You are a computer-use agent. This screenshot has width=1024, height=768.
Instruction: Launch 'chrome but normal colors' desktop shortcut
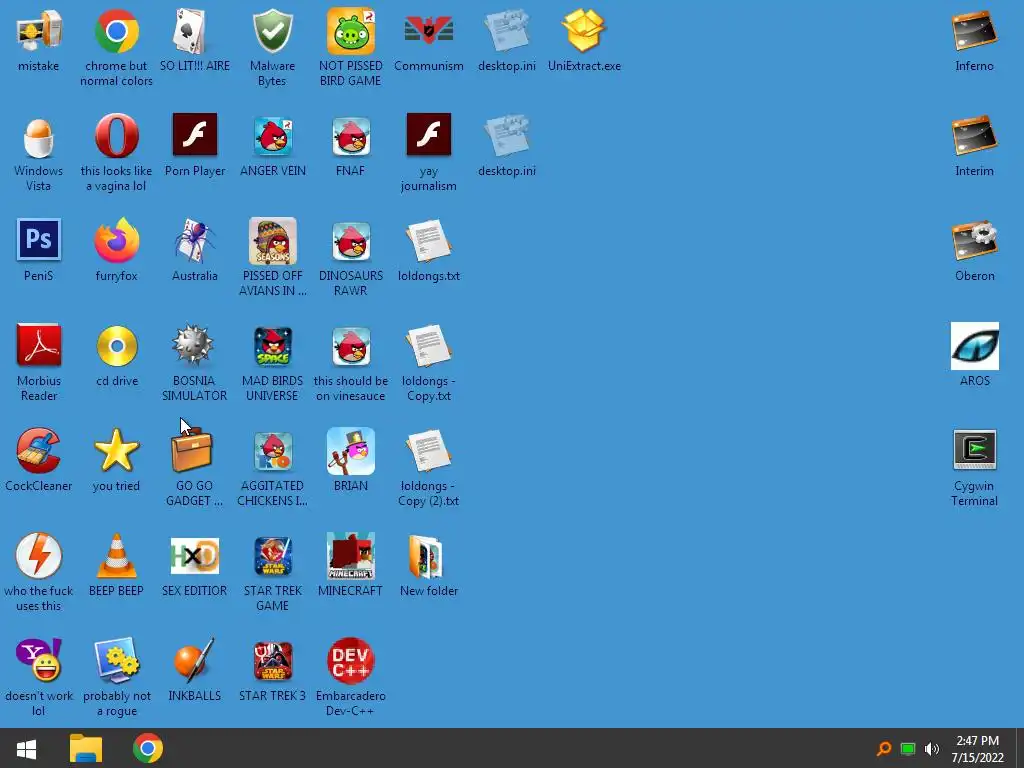pos(116,31)
